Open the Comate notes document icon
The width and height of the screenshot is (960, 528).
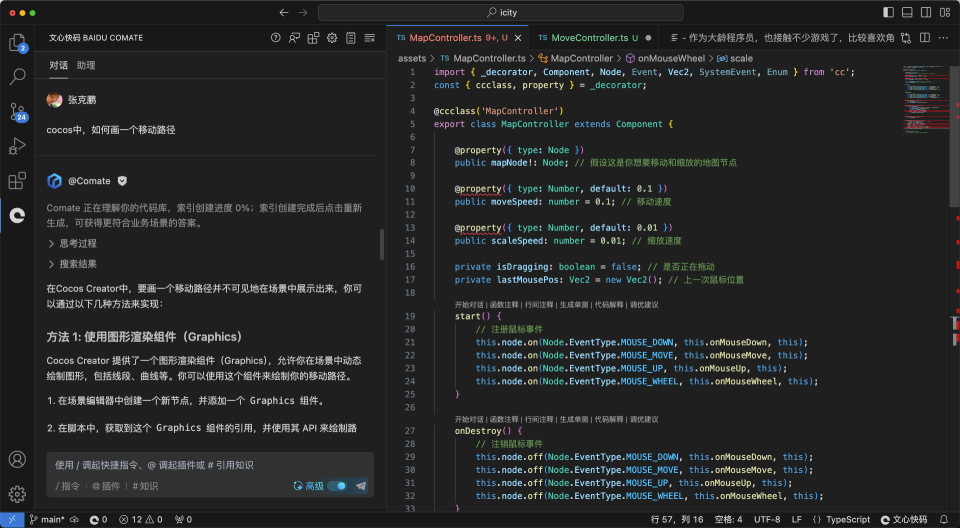tap(351, 38)
